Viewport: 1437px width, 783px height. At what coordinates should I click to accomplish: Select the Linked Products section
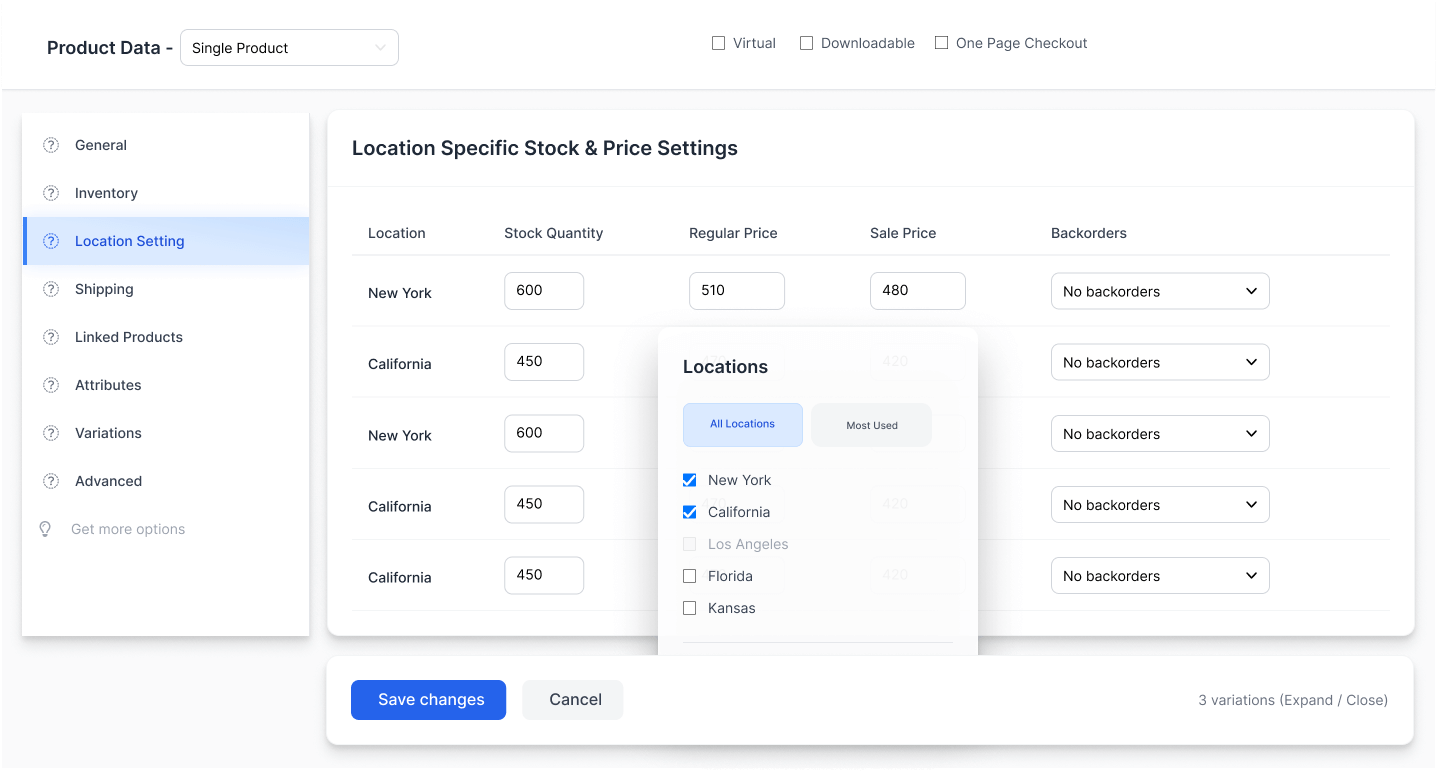[x=128, y=337]
